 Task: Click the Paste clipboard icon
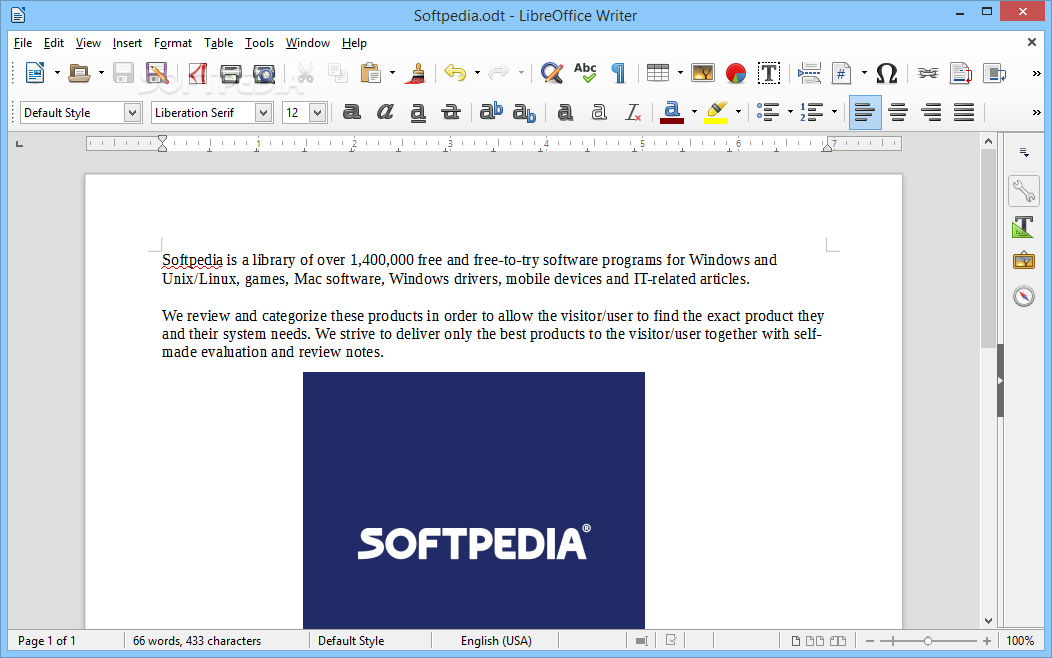coord(370,72)
